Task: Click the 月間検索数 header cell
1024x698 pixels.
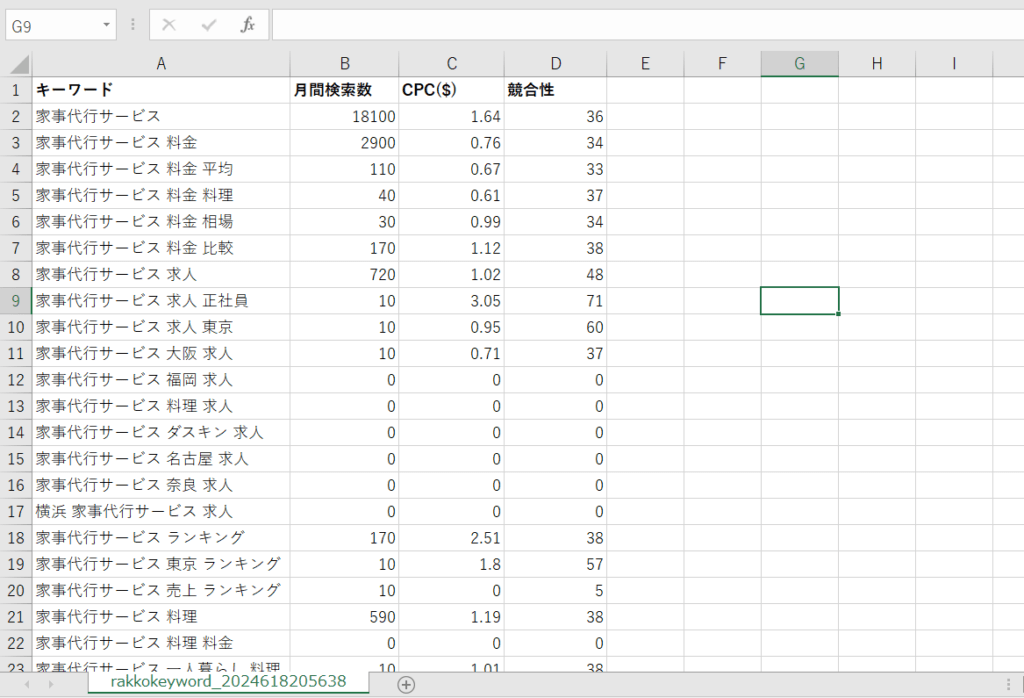Action: click(344, 90)
